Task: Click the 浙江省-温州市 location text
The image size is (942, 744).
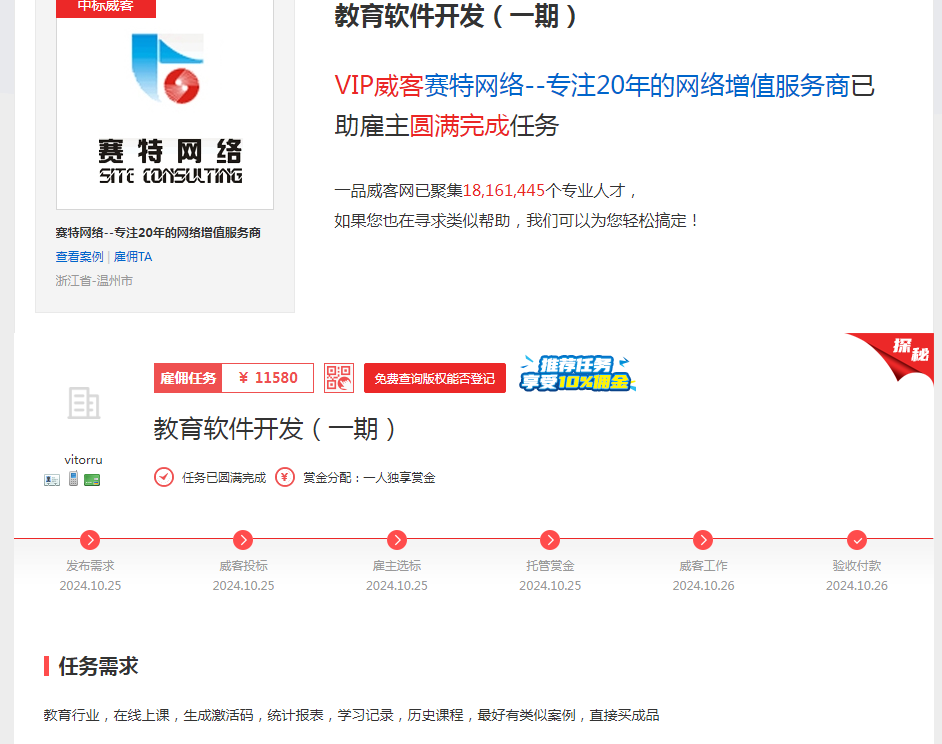Action: coord(94,281)
